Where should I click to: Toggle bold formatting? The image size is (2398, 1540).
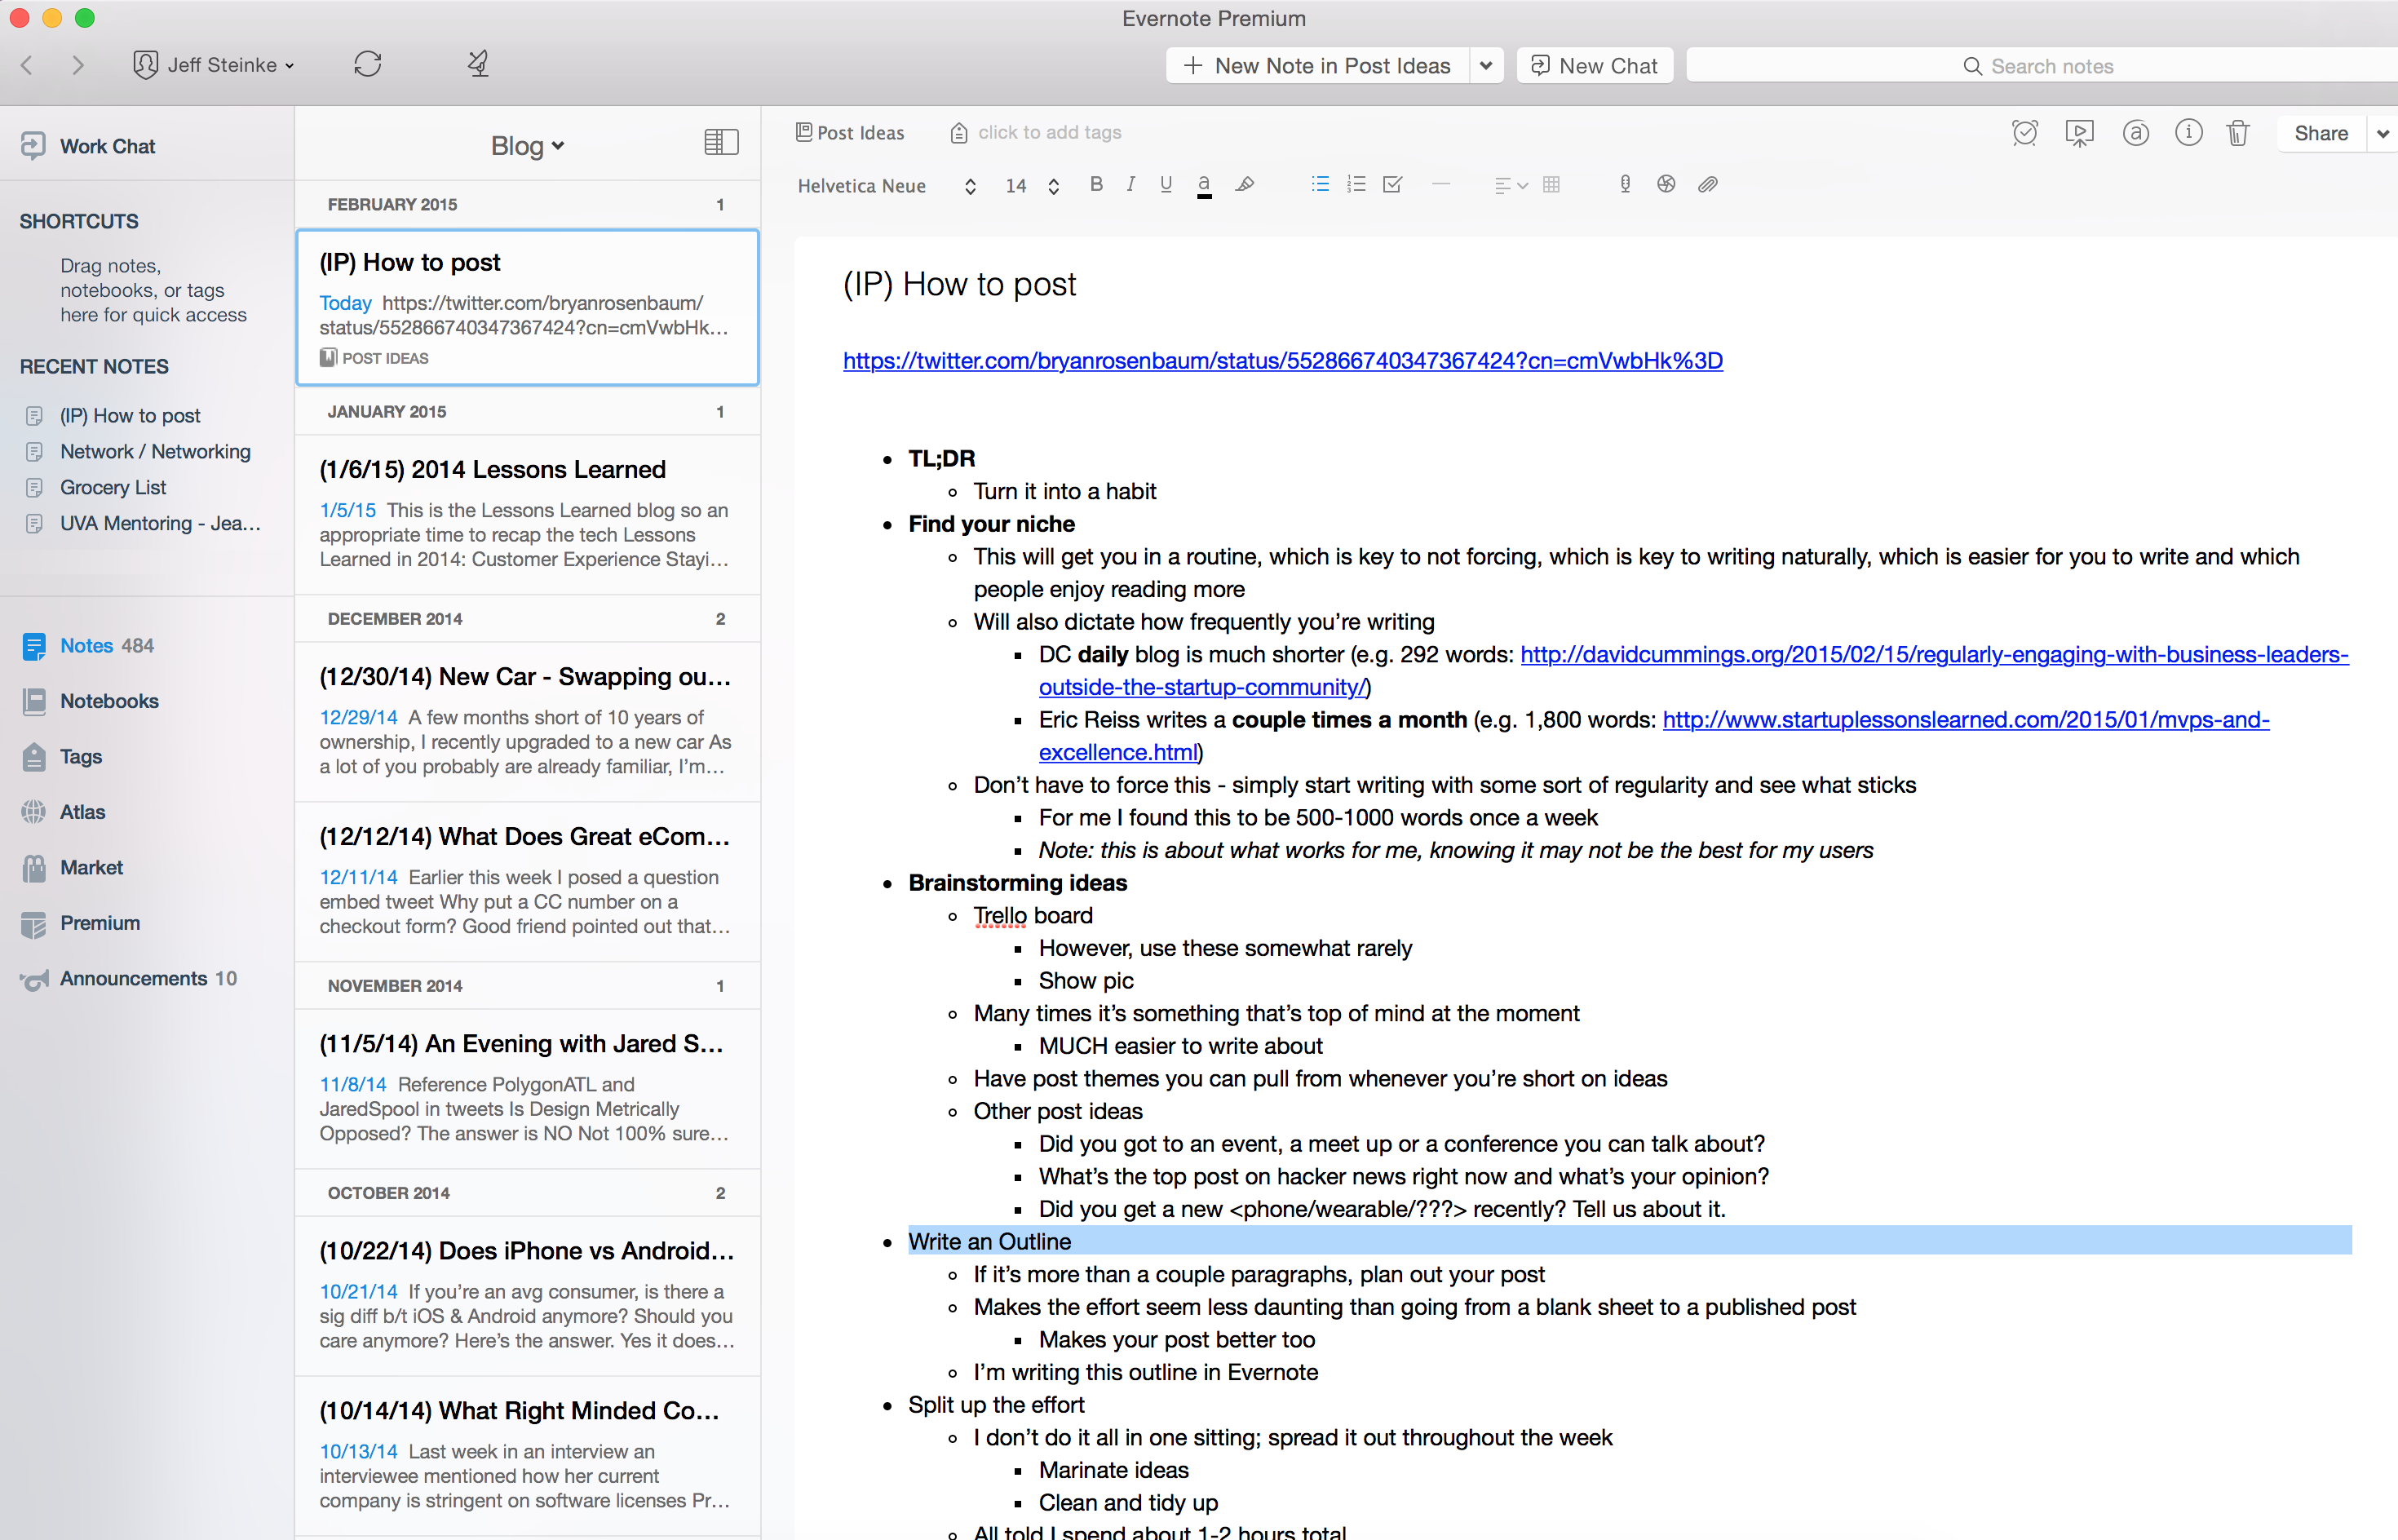pyautogui.click(x=1096, y=185)
